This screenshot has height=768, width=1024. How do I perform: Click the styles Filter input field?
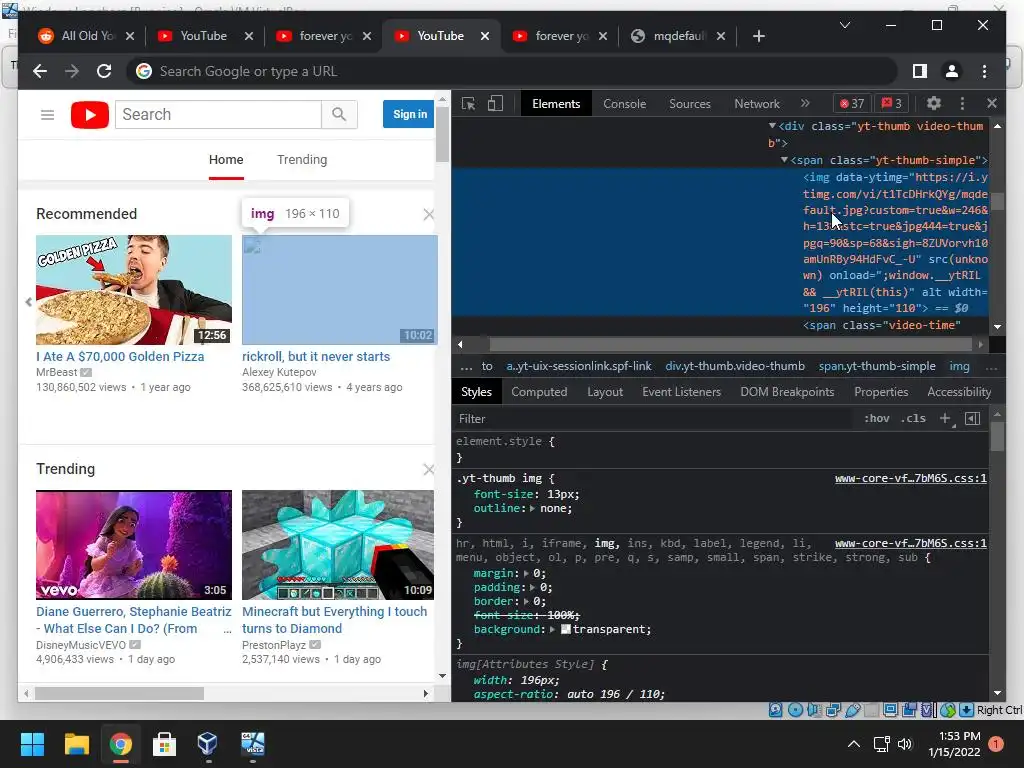click(x=653, y=419)
